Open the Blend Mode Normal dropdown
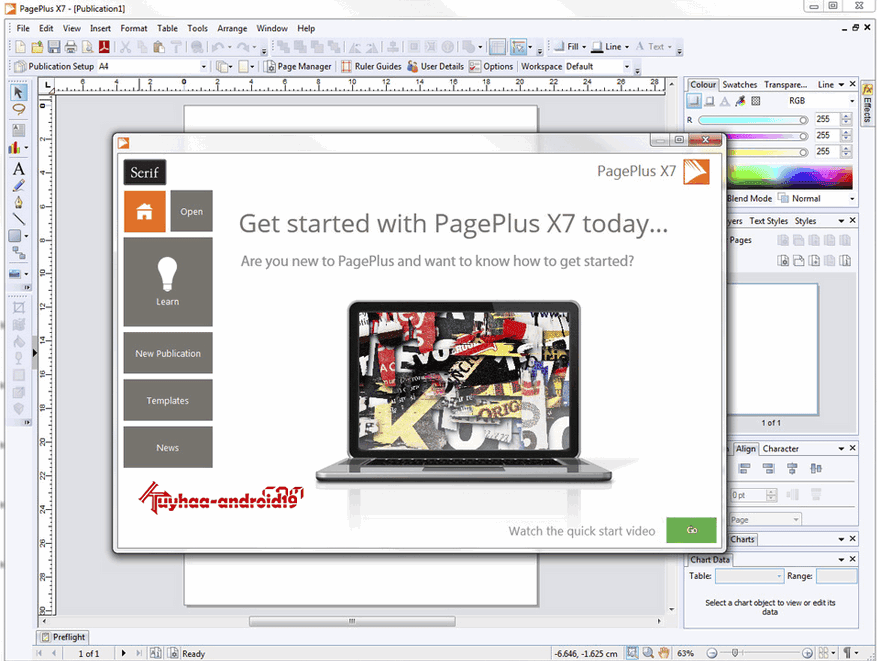Image resolution: width=877 pixels, height=661 pixels. pos(852,199)
